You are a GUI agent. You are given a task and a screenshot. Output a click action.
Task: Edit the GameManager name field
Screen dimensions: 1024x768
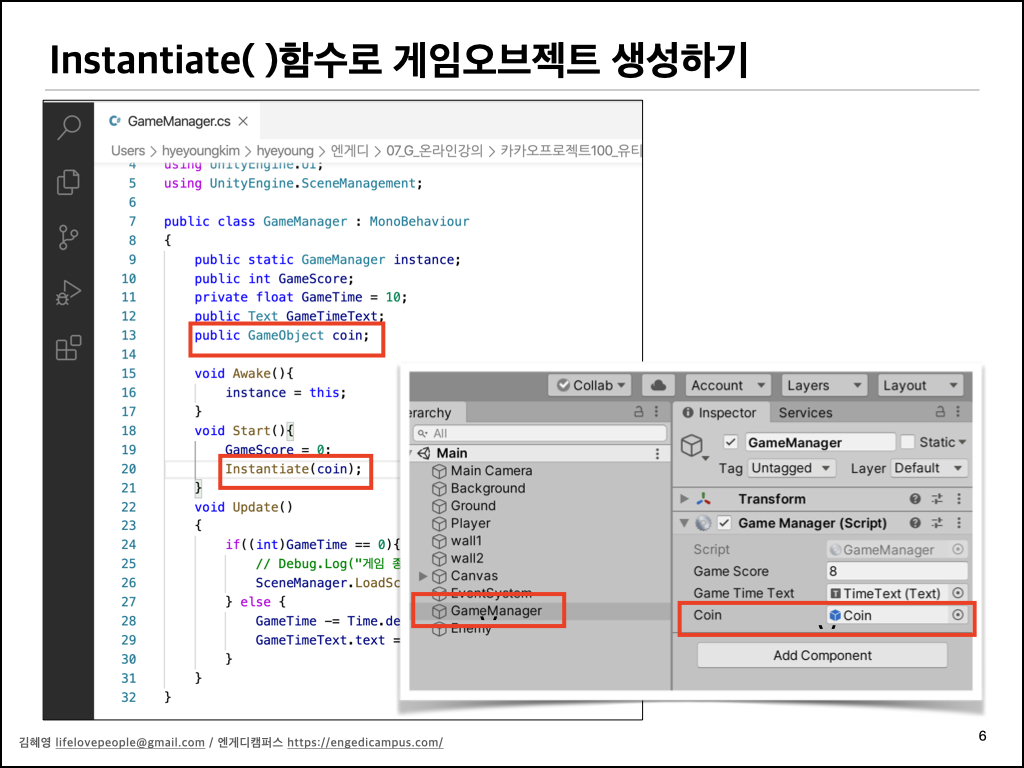point(820,442)
